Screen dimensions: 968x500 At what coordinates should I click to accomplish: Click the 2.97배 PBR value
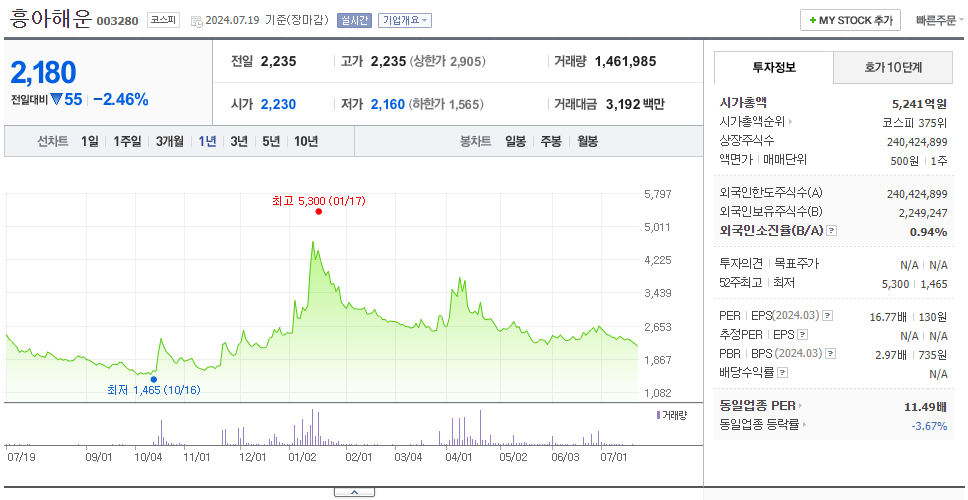pos(890,355)
